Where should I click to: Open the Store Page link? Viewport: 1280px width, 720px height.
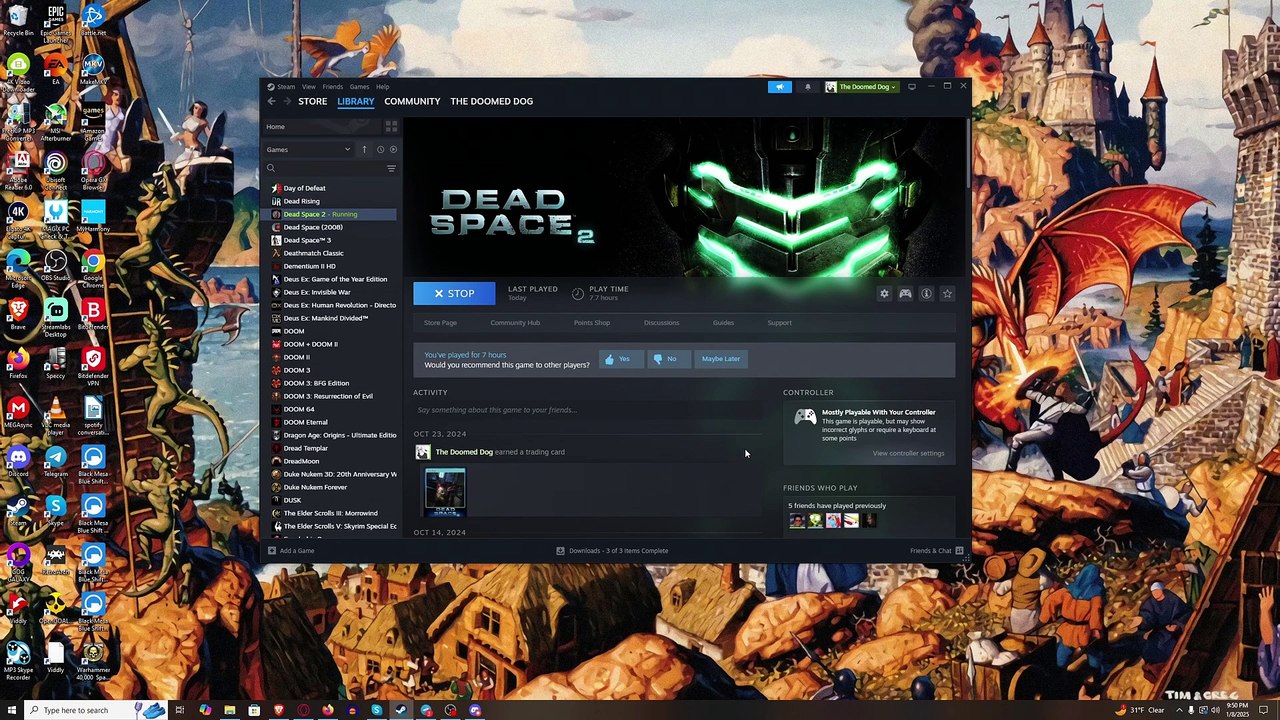coord(440,323)
